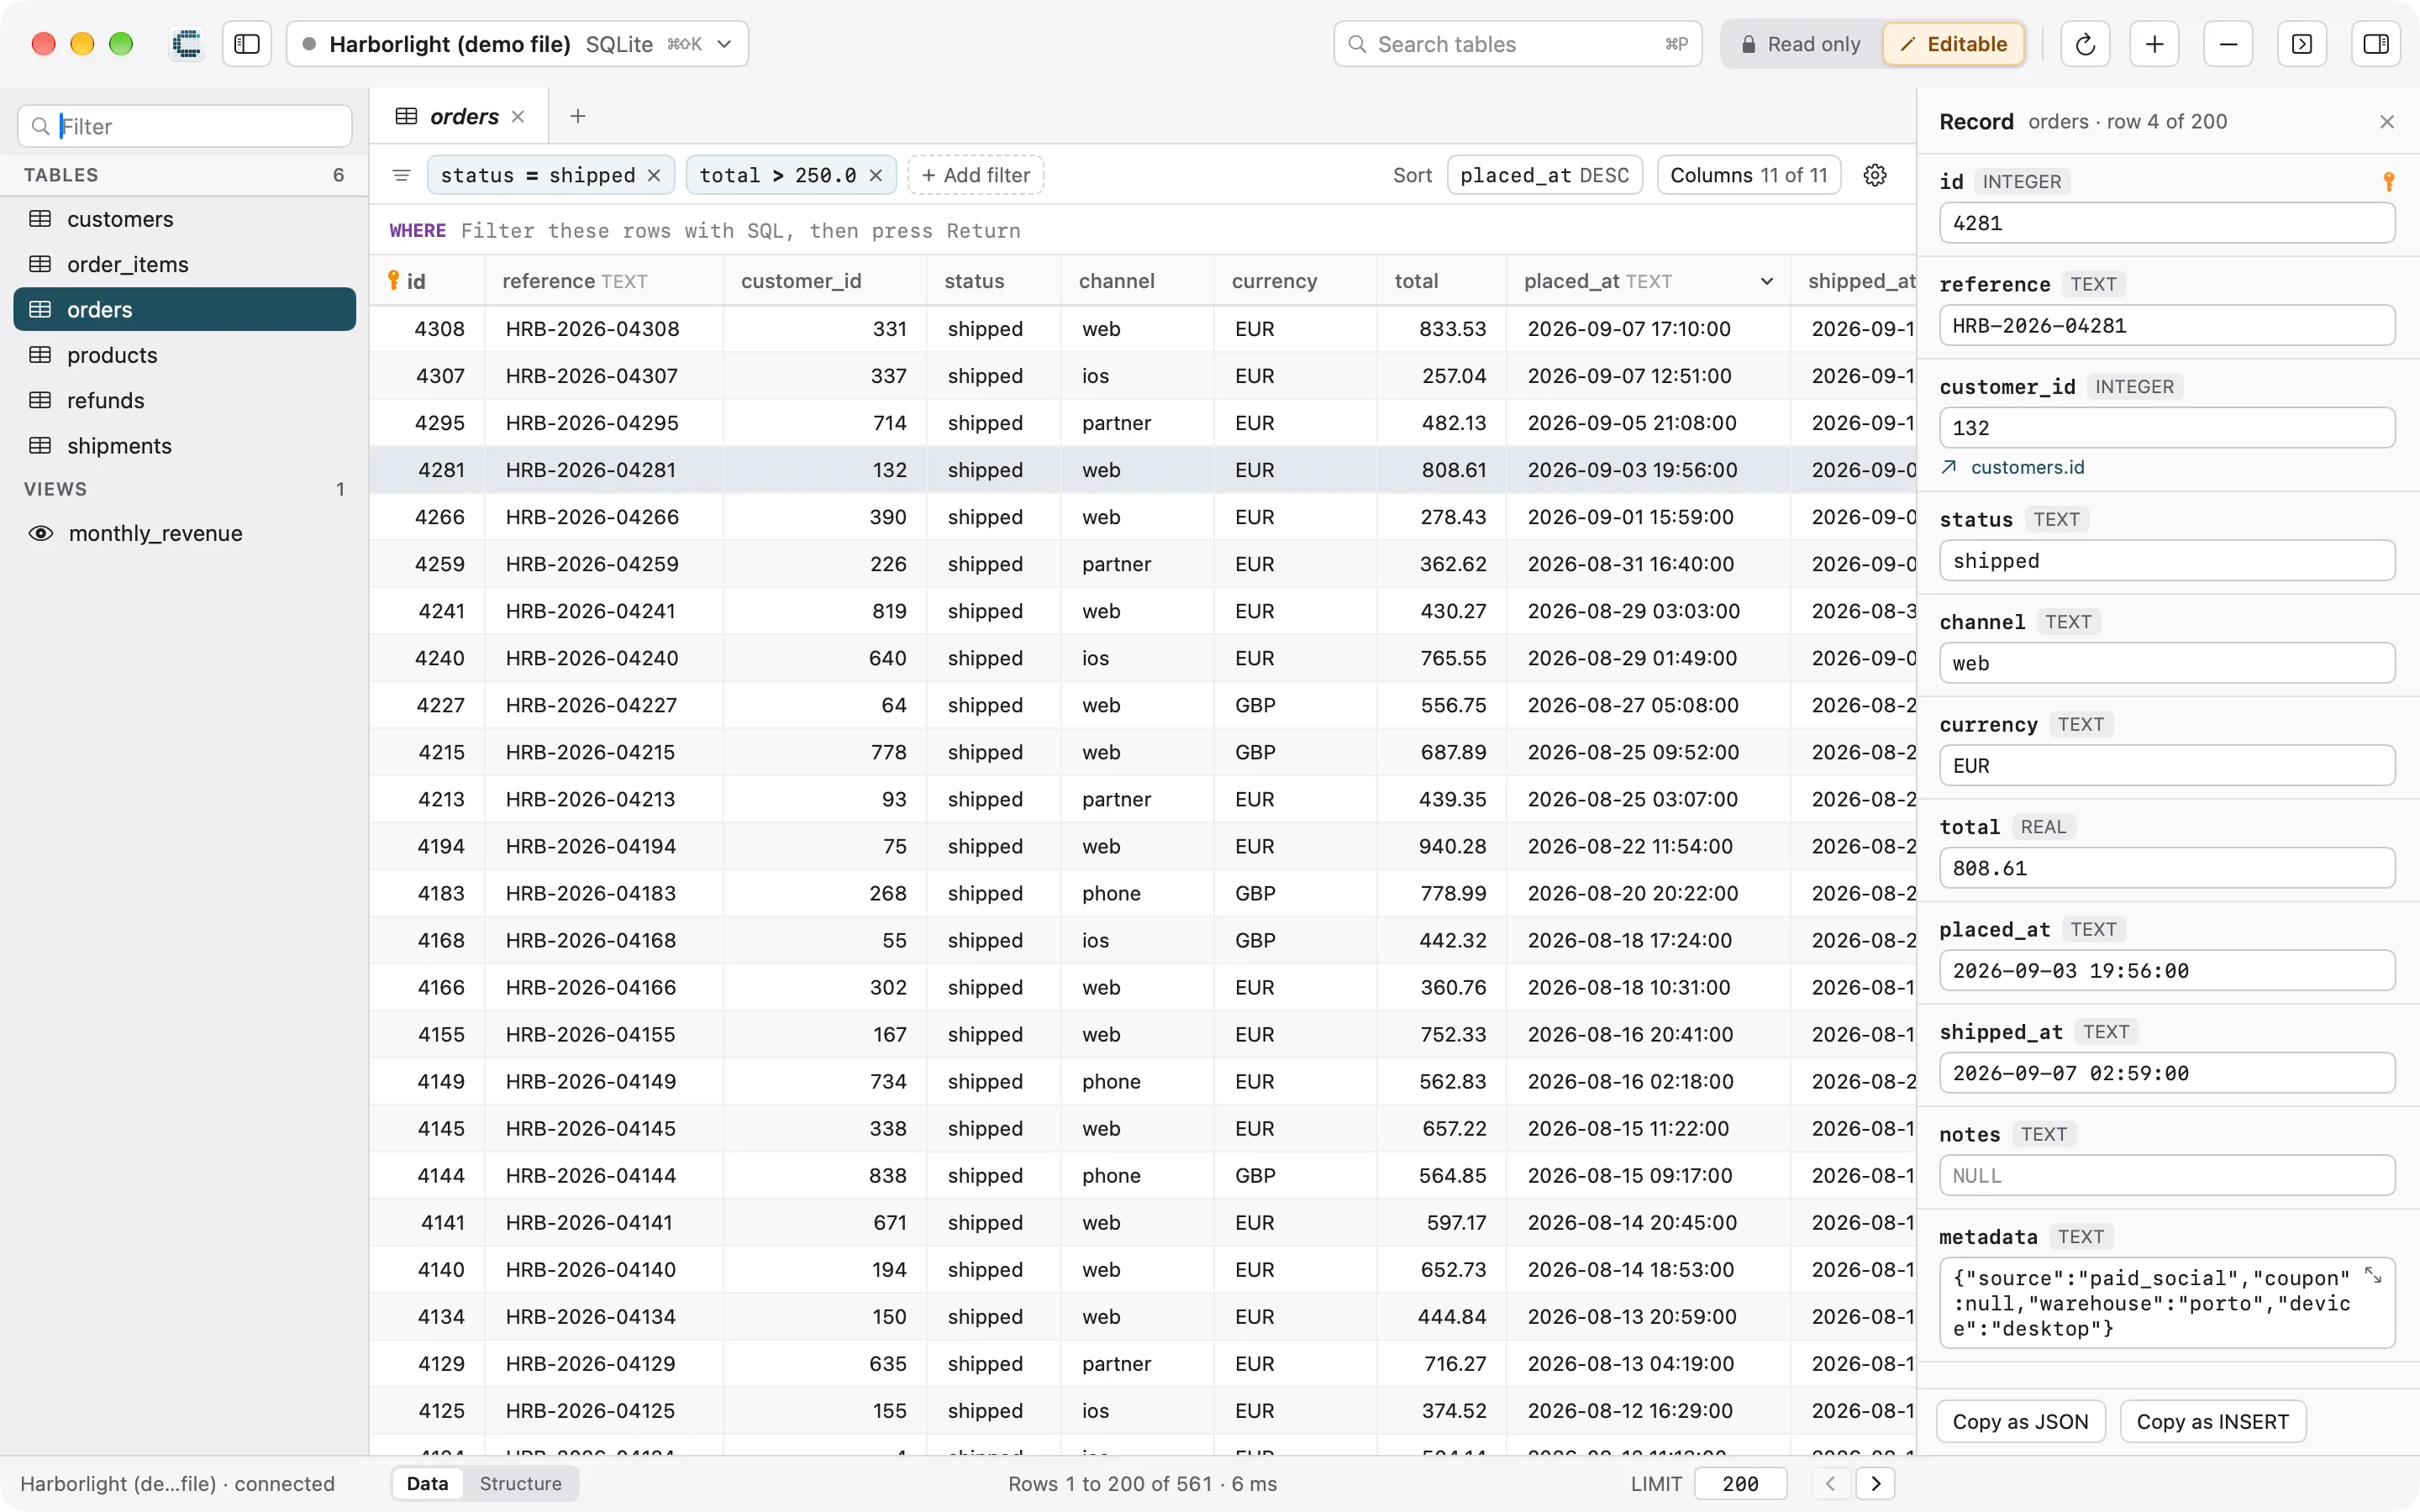2420x1512 pixels.
Task: Click the LIMIT 200 field
Action: [x=1740, y=1483]
